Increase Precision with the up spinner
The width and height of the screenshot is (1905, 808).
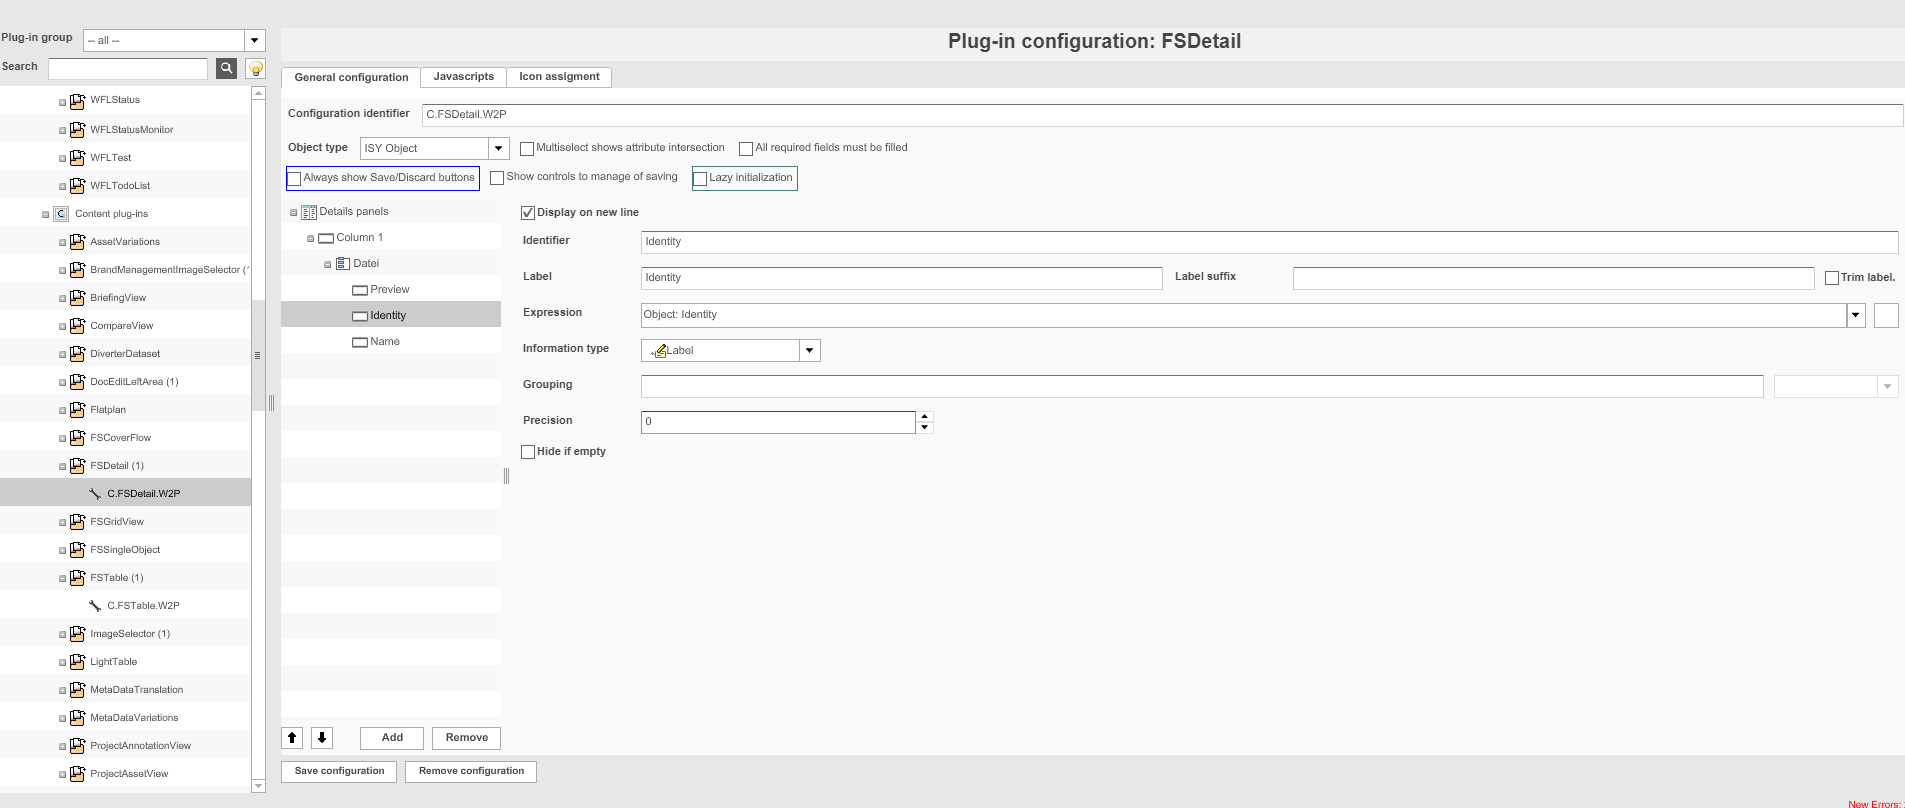click(925, 416)
